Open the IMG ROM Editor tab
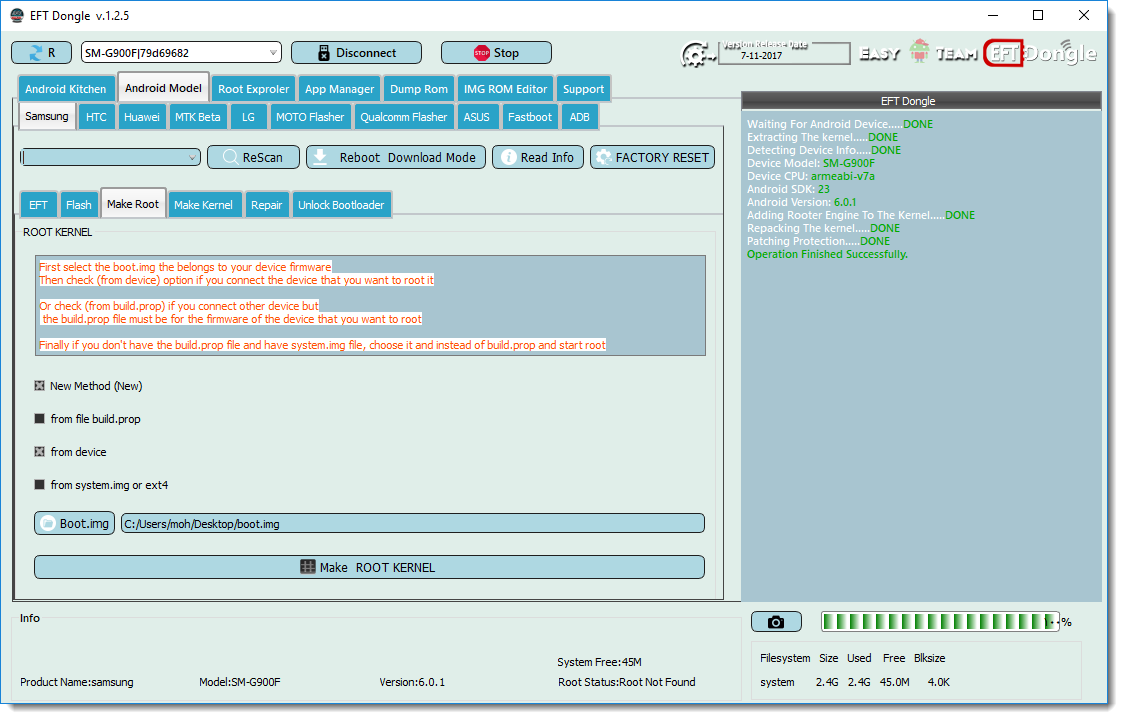1123x719 pixels. pyautogui.click(x=506, y=89)
